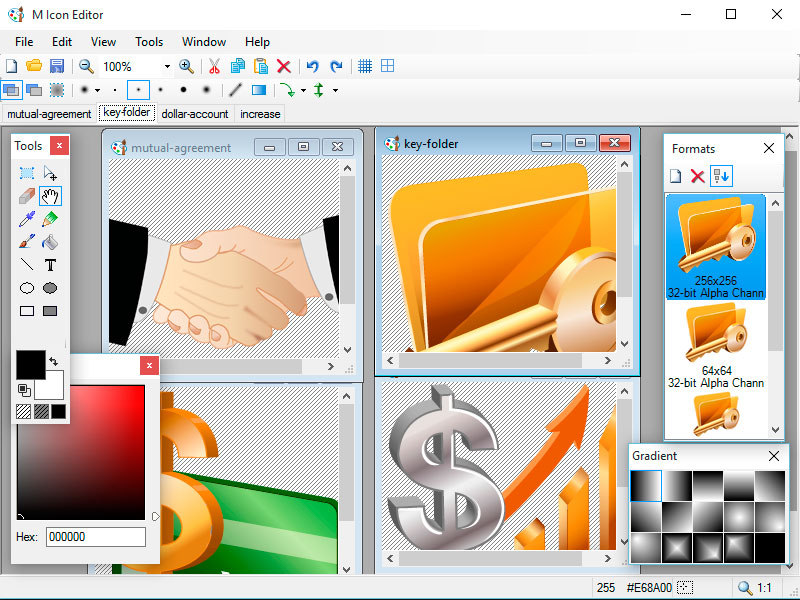Select the Eraser tool

25,196
